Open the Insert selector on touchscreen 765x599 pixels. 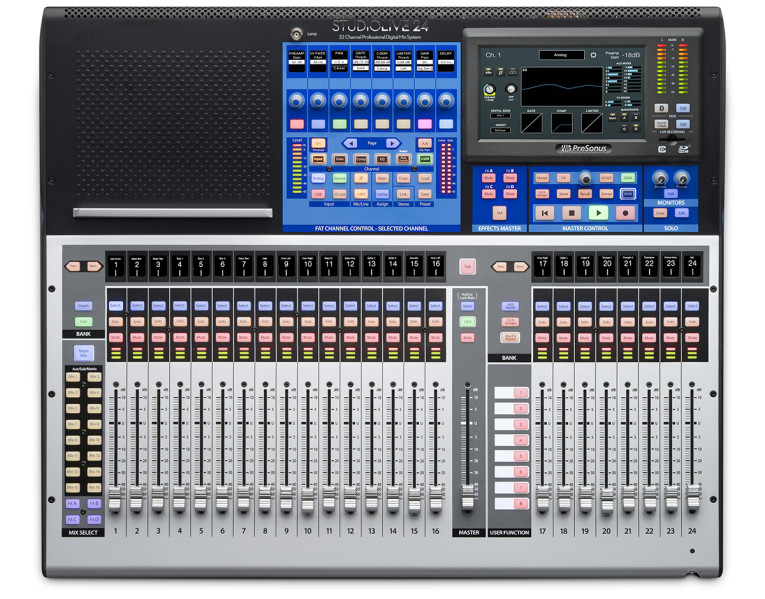(500, 130)
